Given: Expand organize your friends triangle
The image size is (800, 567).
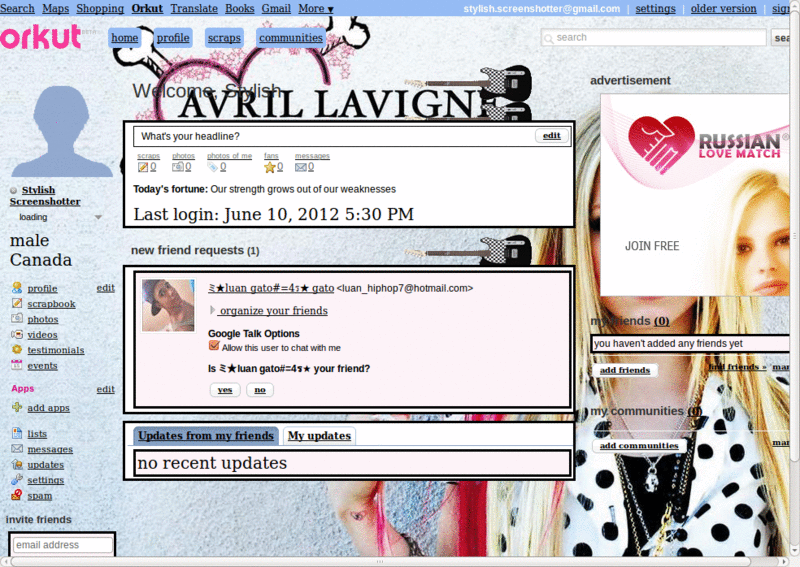Looking at the screenshot, I should click(212, 310).
